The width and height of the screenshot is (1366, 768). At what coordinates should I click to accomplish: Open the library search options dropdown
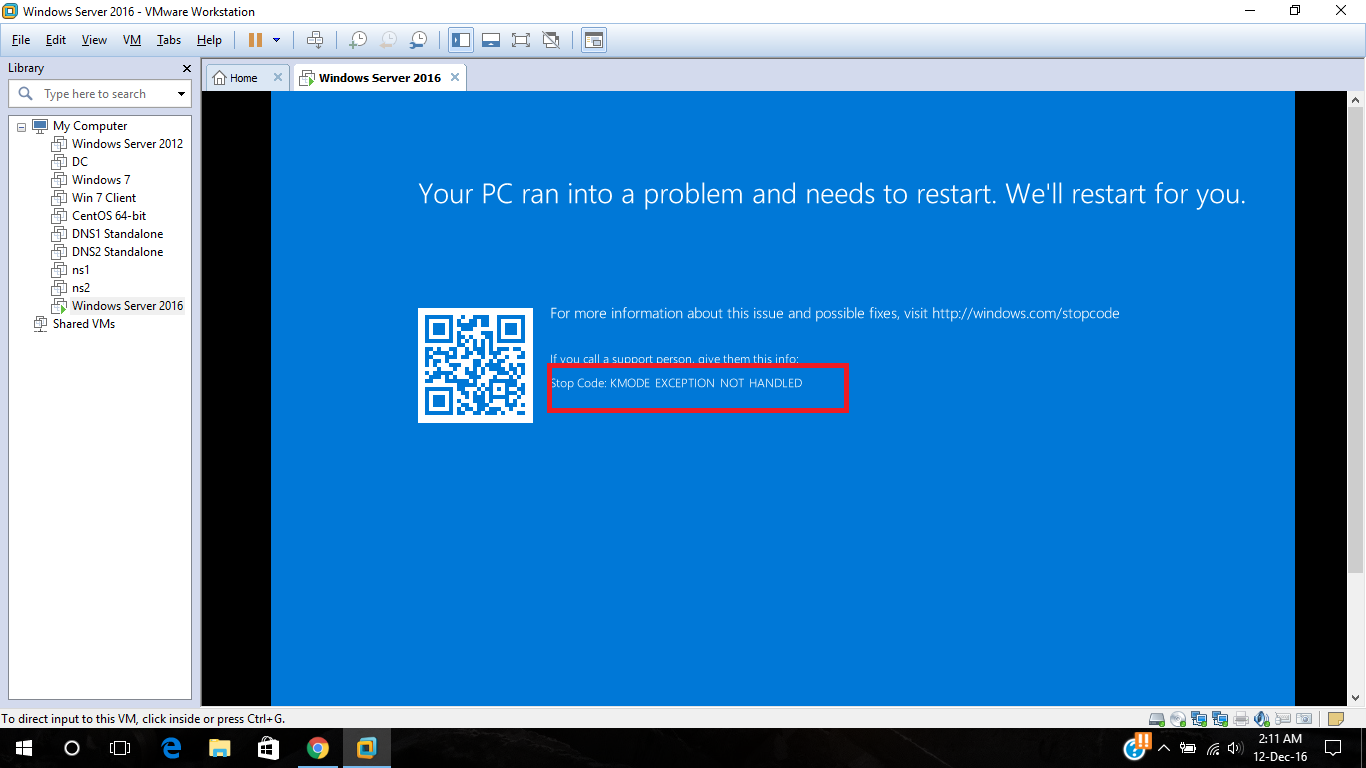click(x=181, y=94)
